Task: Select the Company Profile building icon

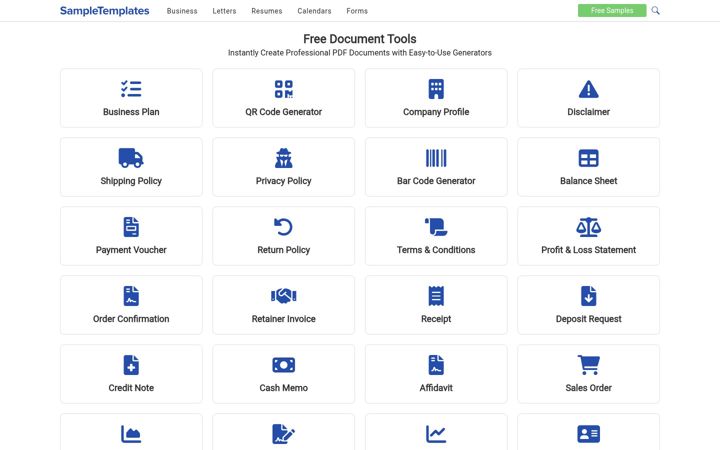Action: 436,89
